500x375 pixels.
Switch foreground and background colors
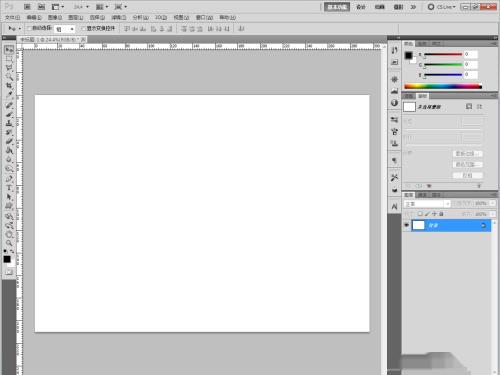click(13, 251)
